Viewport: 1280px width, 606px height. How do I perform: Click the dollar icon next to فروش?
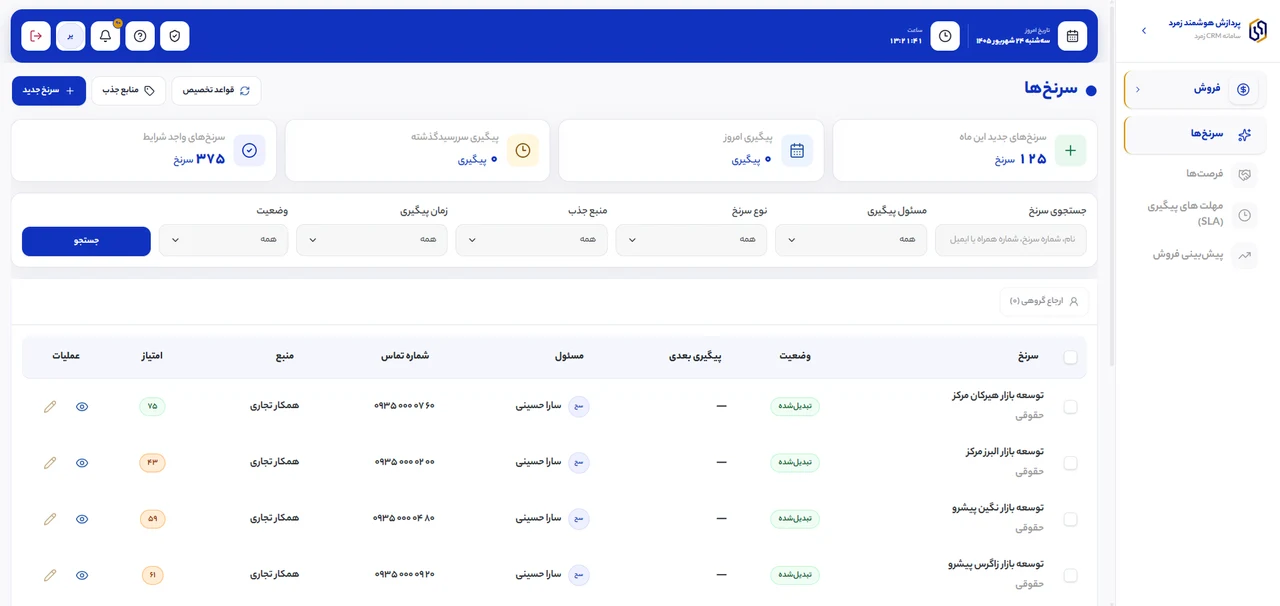click(1243, 89)
